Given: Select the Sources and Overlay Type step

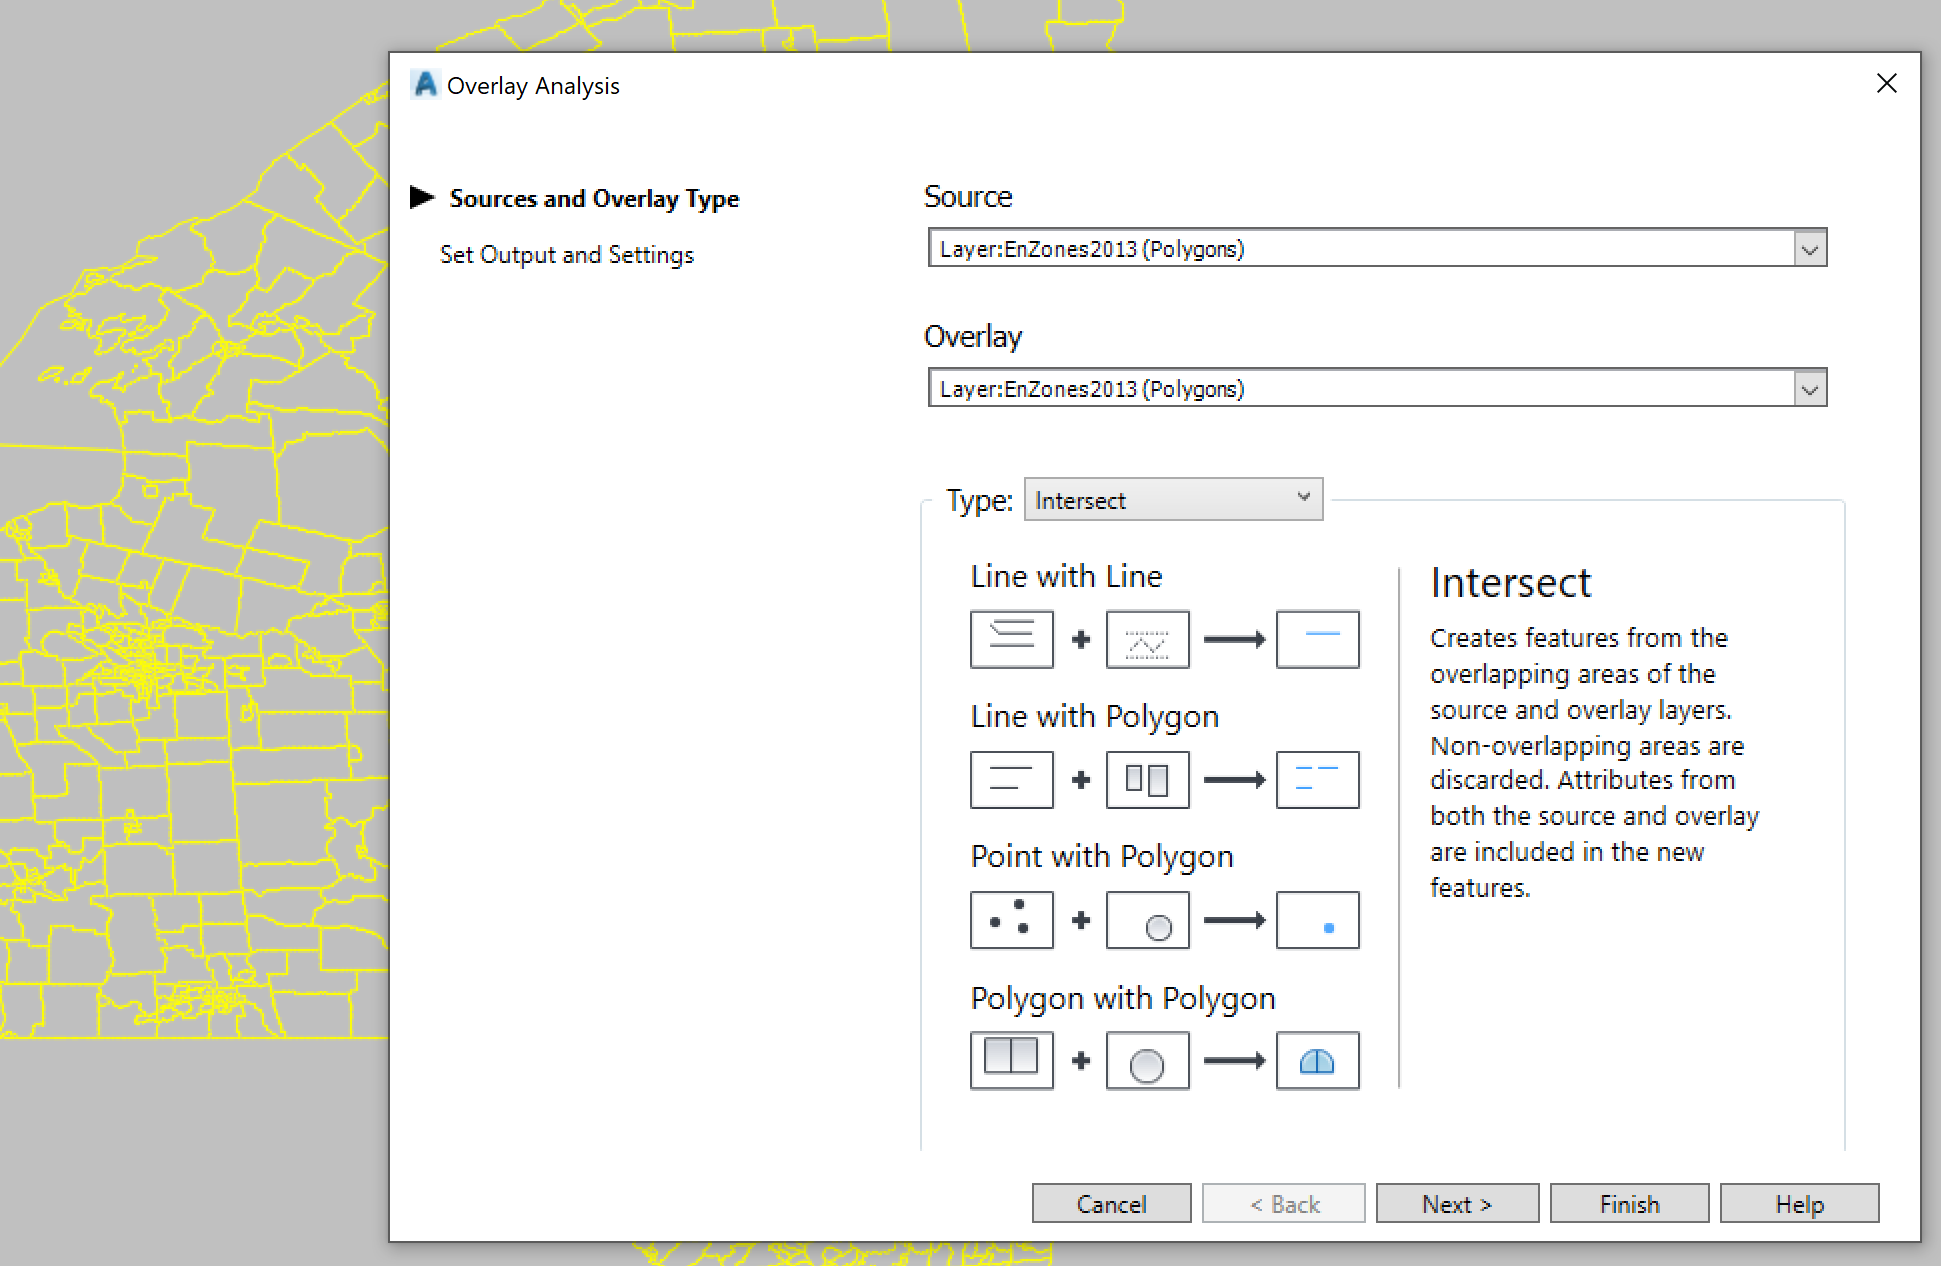Looking at the screenshot, I should click(594, 198).
